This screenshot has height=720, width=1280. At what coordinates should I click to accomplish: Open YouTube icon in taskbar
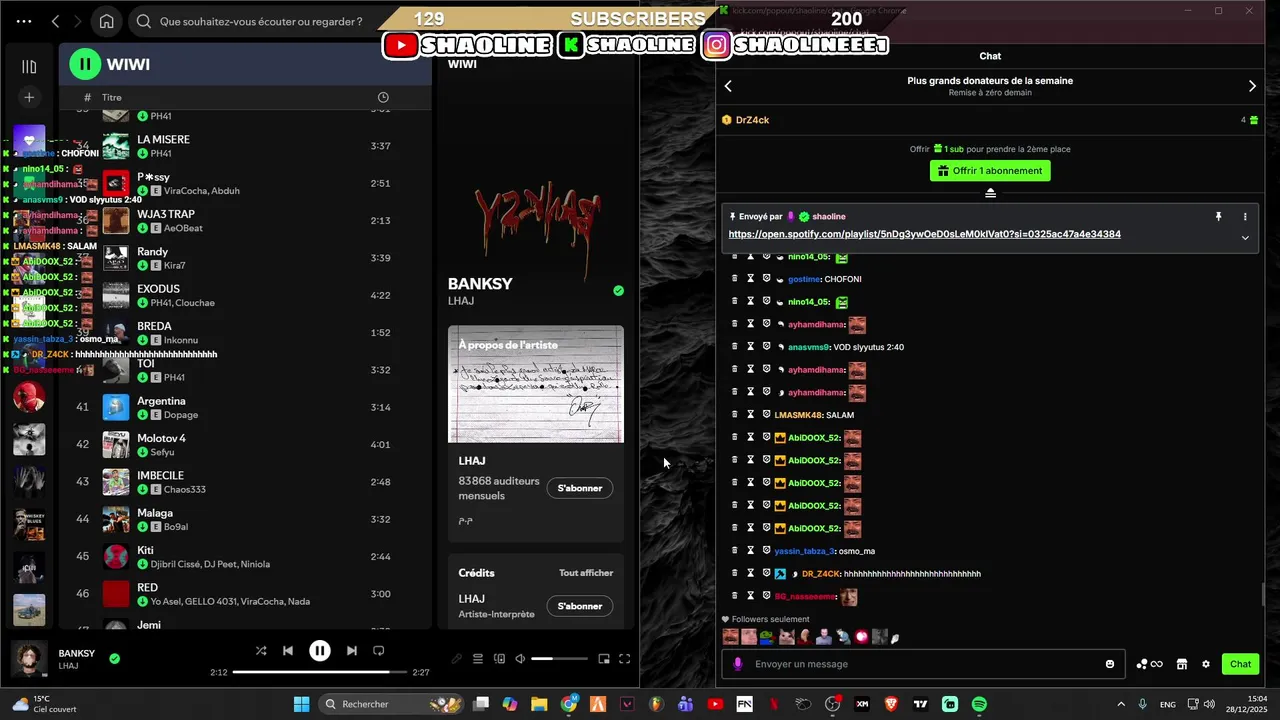click(x=715, y=704)
